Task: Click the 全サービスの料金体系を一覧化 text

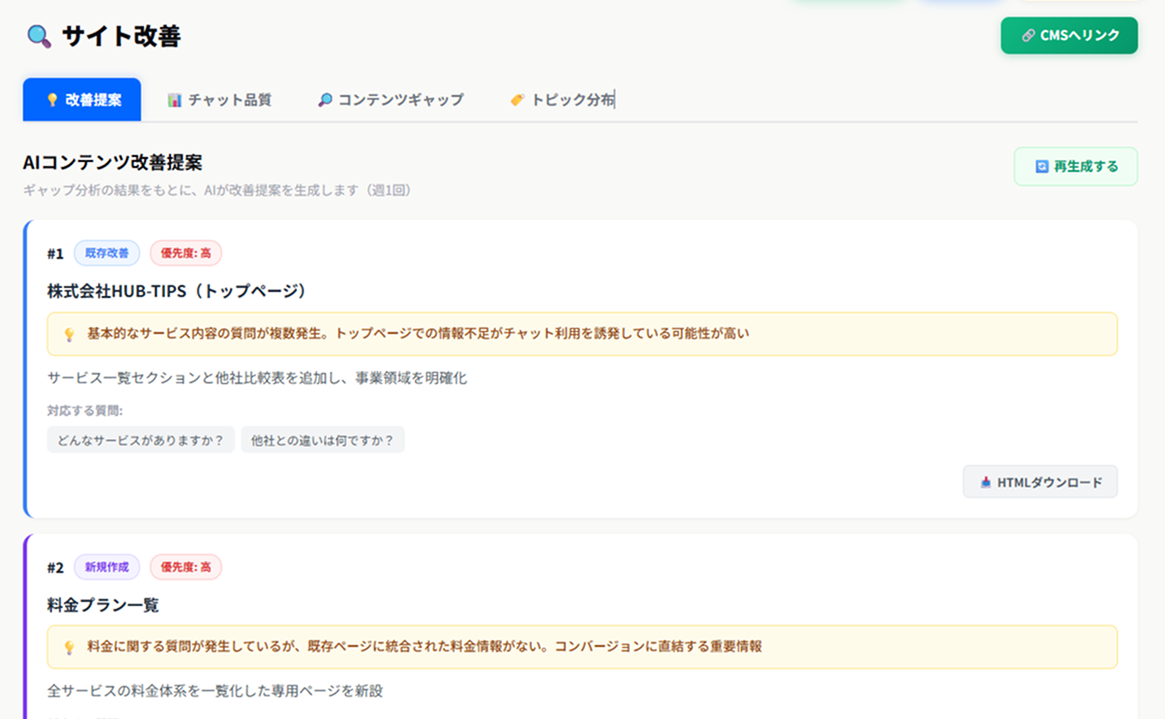Action: pyautogui.click(x=215, y=691)
